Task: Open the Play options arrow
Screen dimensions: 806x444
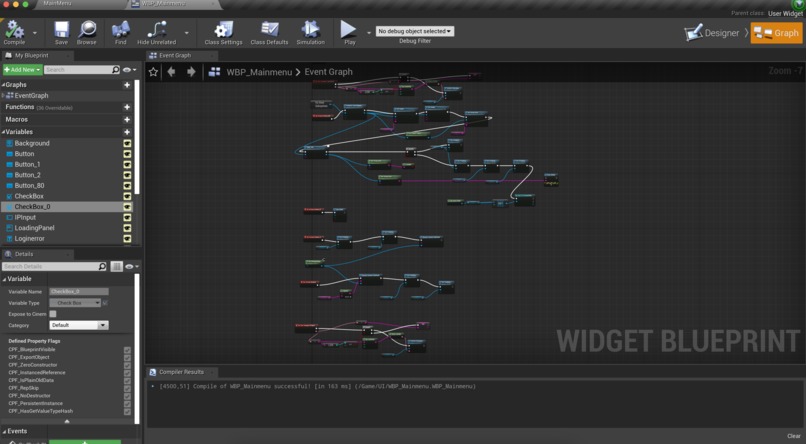Action: (369, 33)
